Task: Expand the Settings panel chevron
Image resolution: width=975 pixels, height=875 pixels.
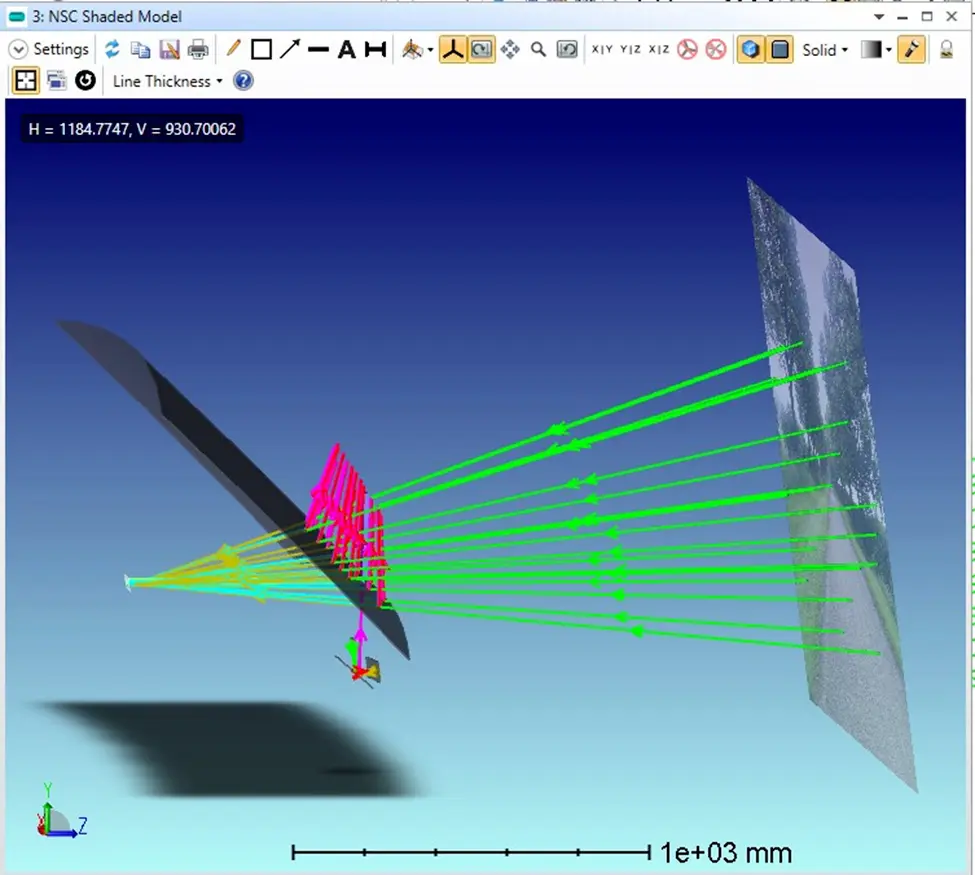Action: coord(18,49)
